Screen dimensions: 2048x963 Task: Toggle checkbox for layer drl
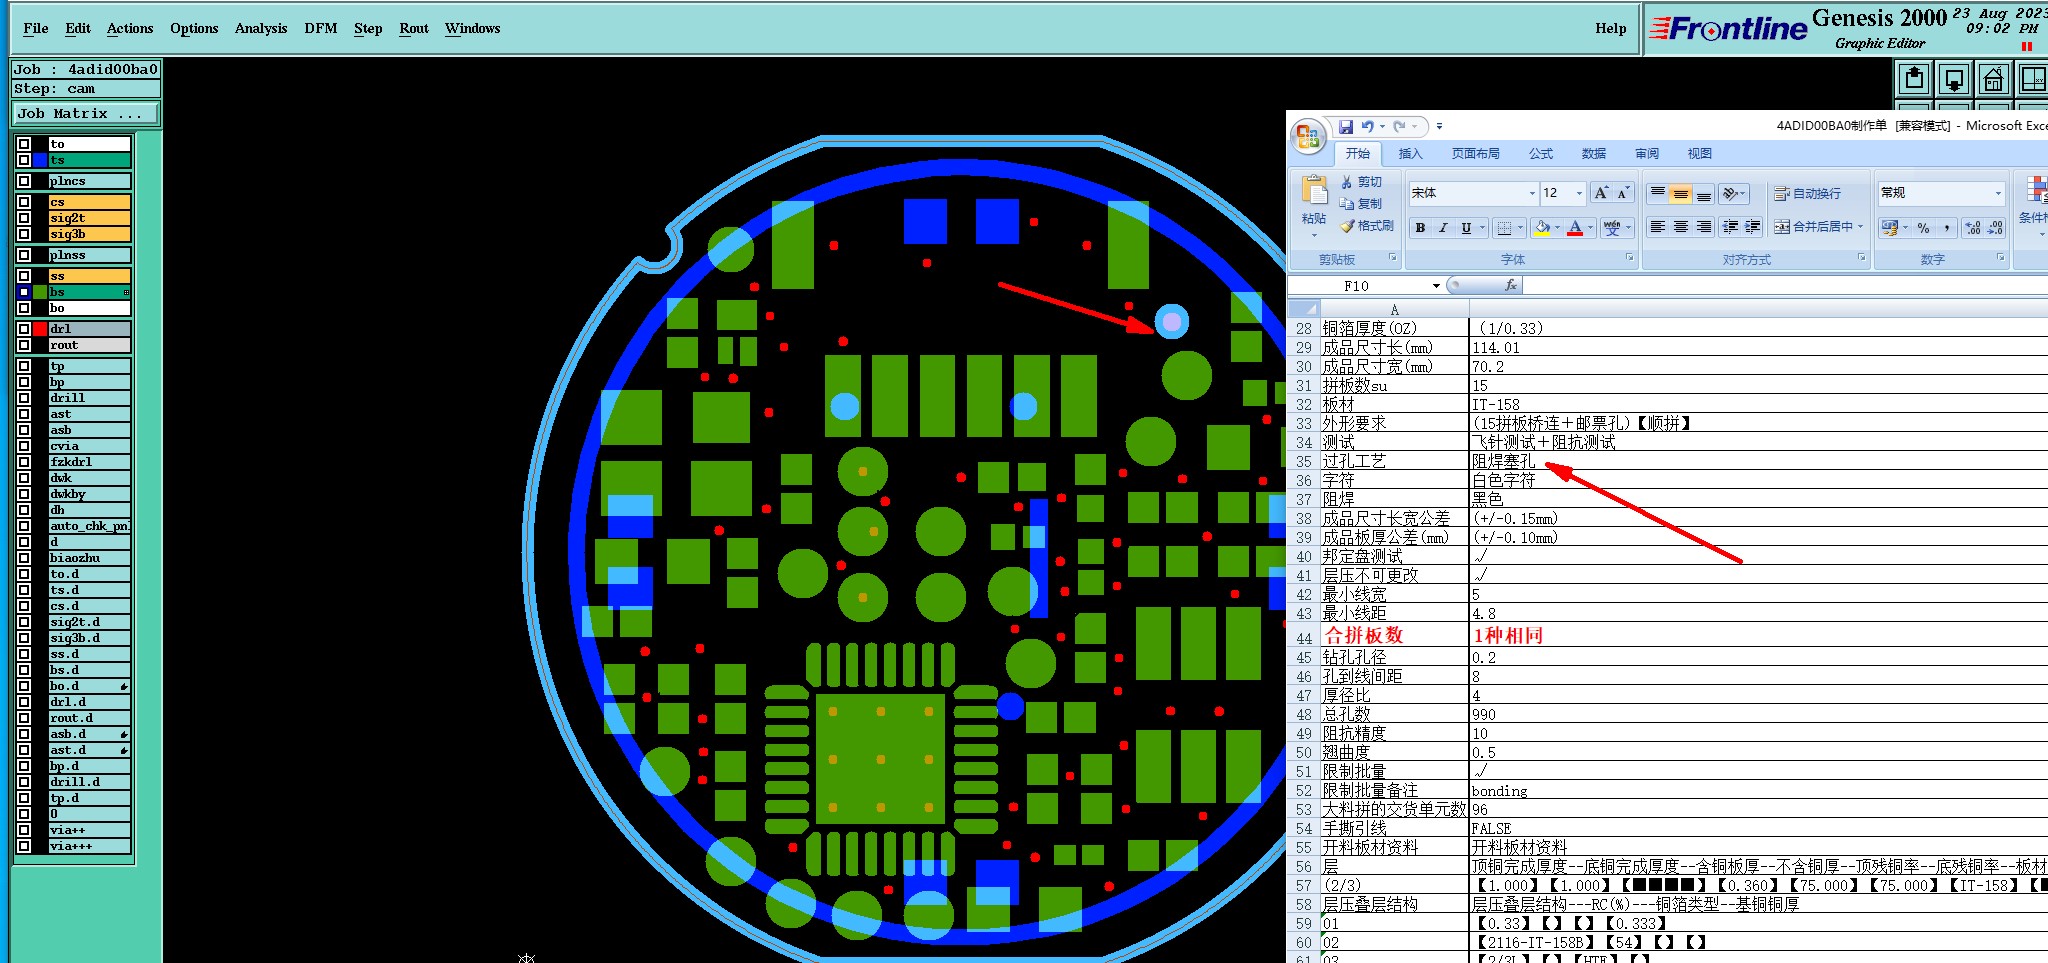click(x=24, y=329)
